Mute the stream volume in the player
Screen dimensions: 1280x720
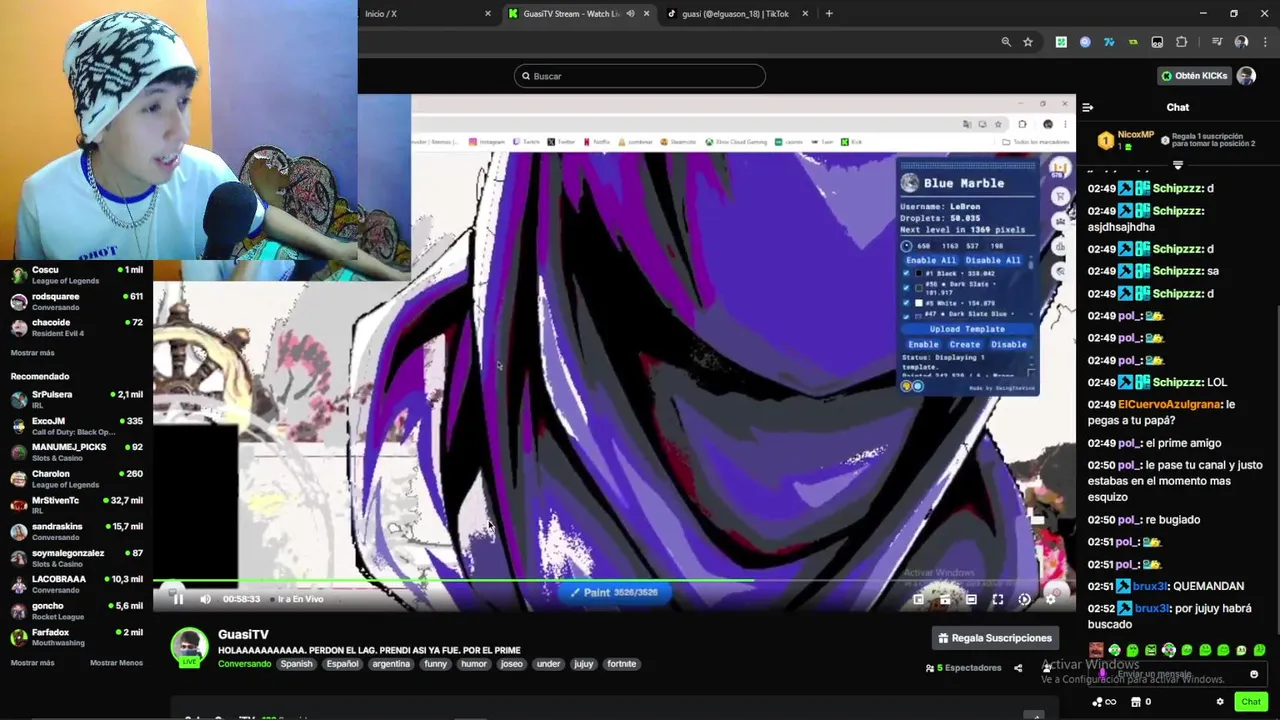[x=205, y=599]
